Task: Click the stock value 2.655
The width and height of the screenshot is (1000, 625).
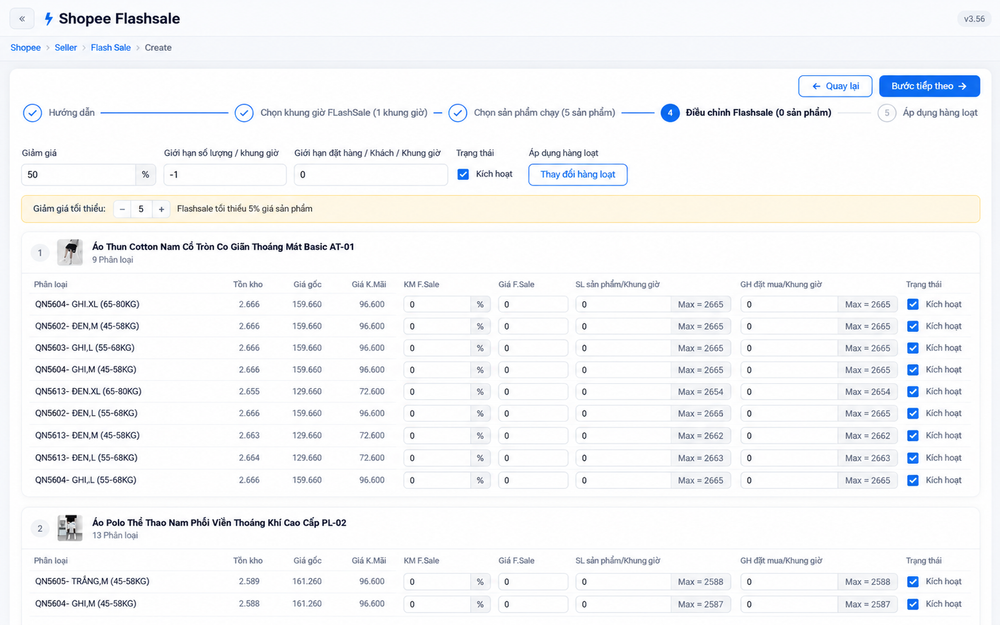Action: (x=249, y=392)
